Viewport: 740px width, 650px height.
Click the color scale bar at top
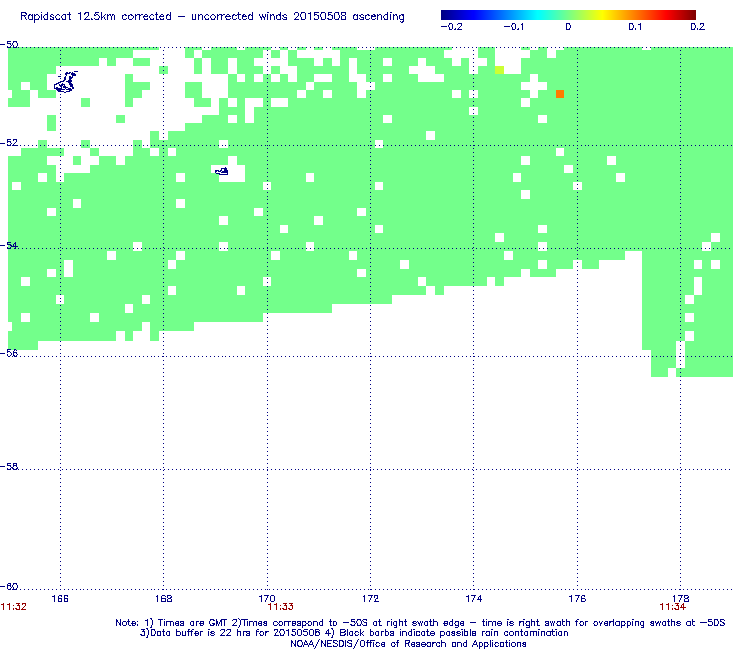(568, 15)
